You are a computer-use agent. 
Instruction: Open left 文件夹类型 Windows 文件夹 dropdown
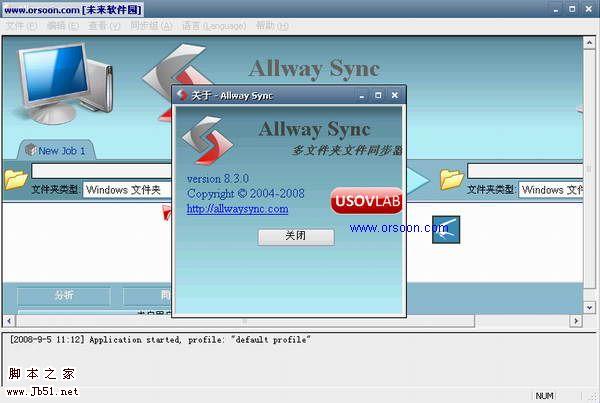click(127, 190)
